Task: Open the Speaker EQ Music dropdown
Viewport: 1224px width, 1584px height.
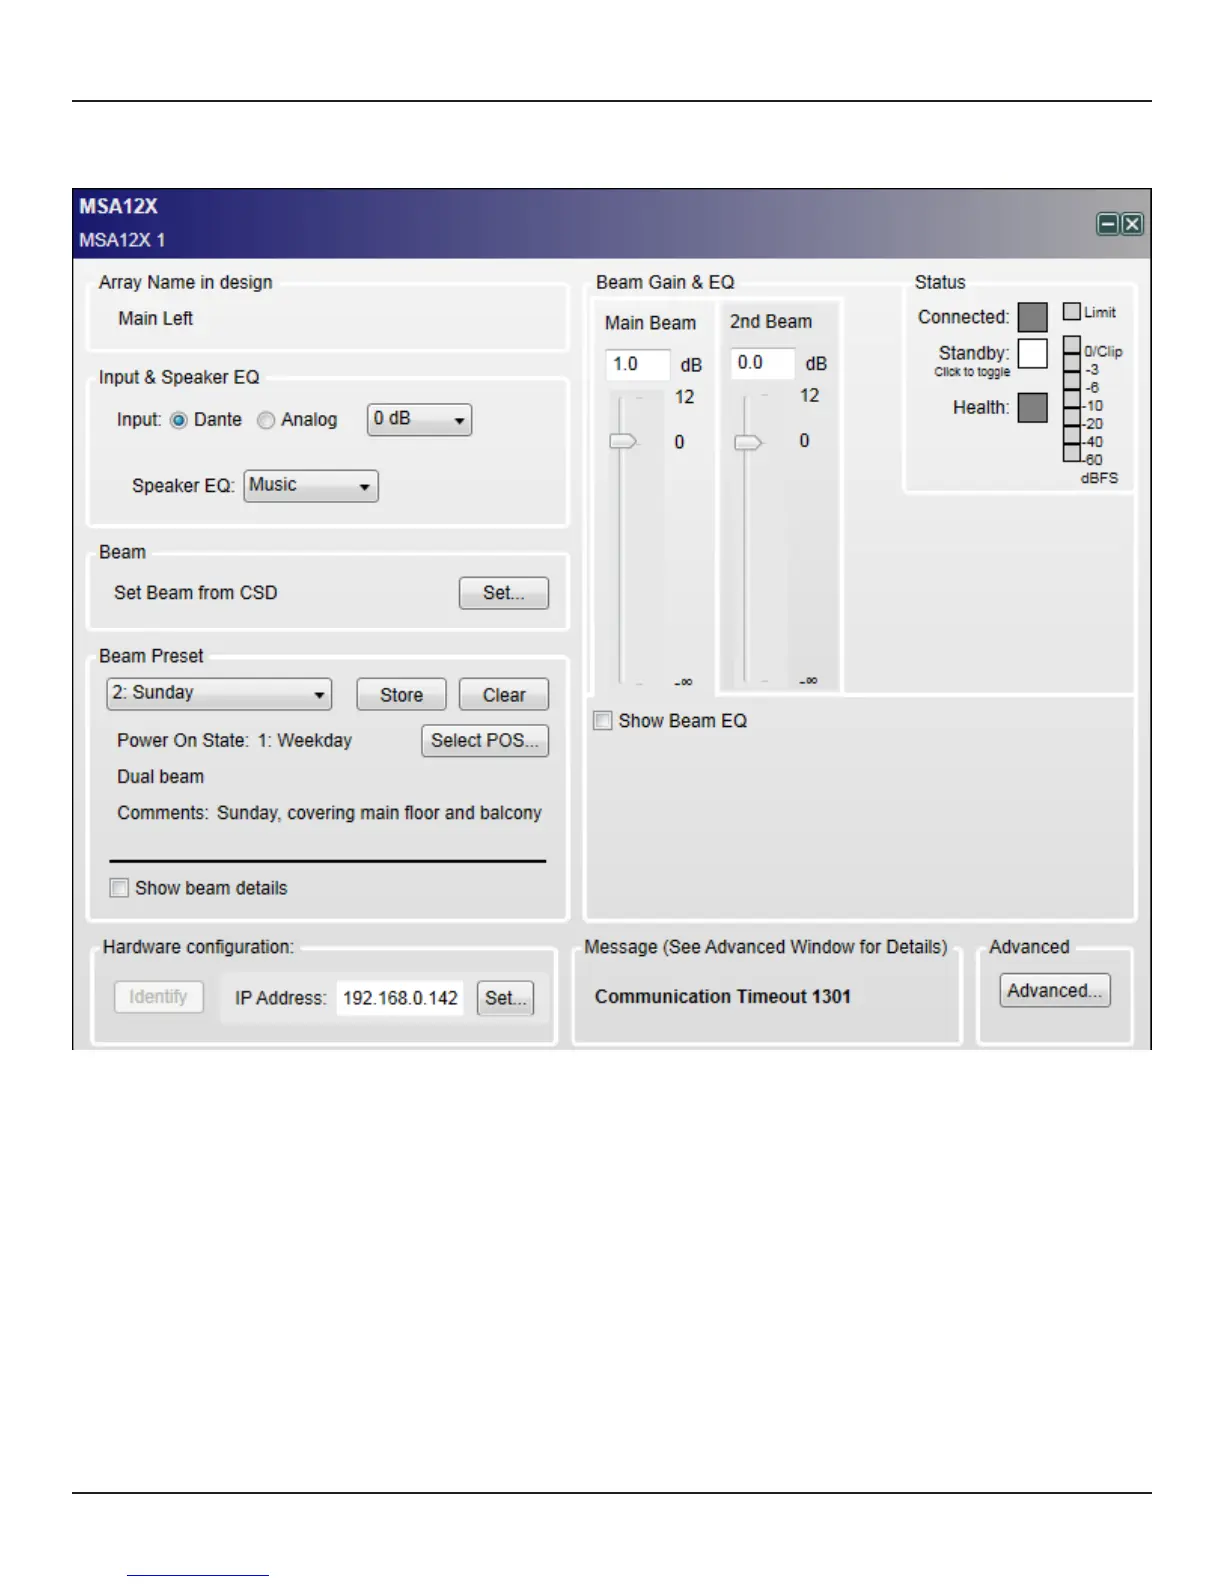Action: click(311, 486)
